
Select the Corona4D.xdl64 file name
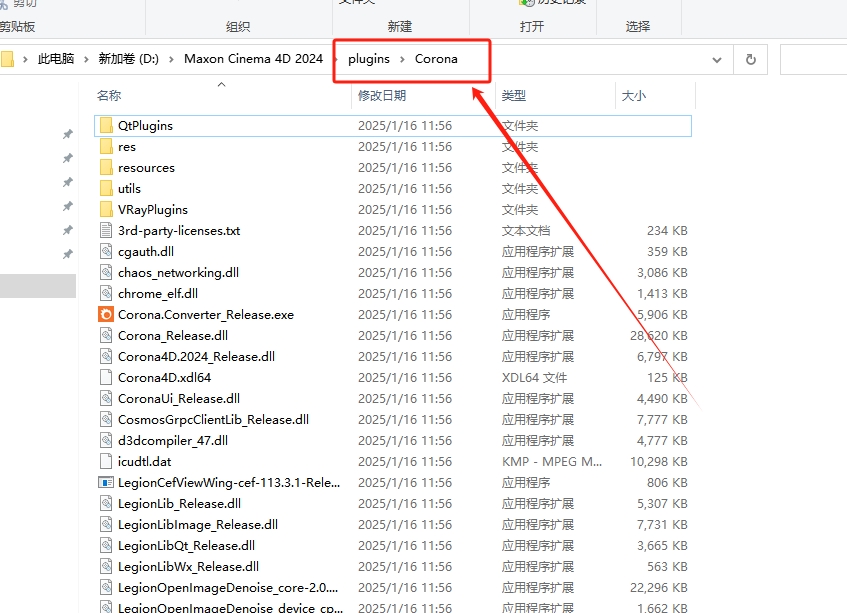pos(164,378)
